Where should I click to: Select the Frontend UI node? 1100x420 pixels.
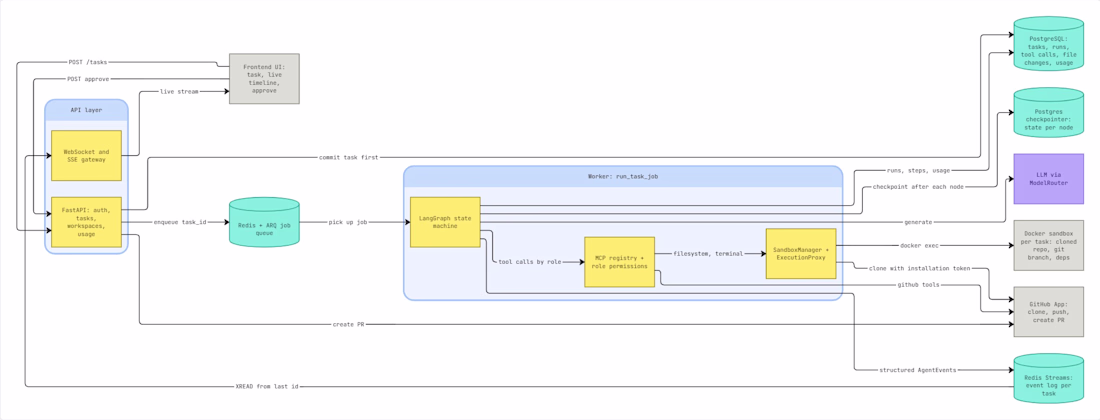point(264,79)
